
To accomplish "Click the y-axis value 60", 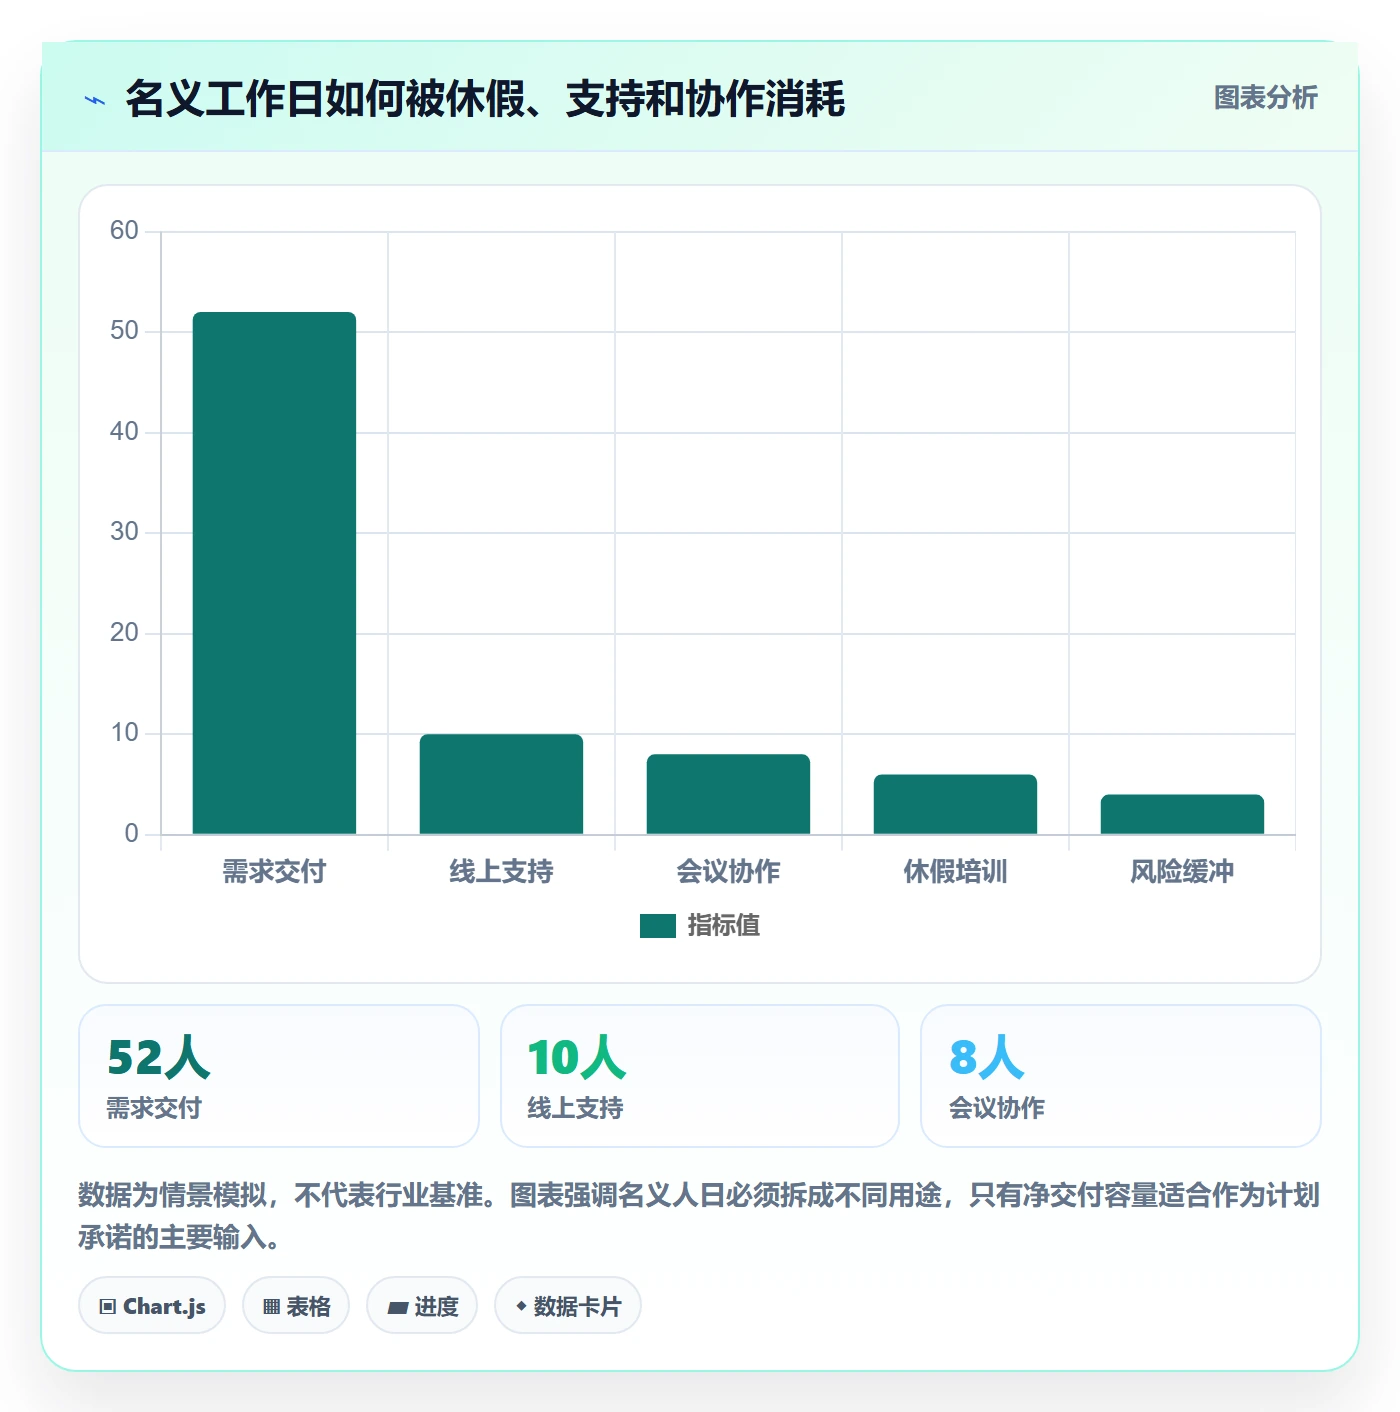I will click(x=124, y=231).
